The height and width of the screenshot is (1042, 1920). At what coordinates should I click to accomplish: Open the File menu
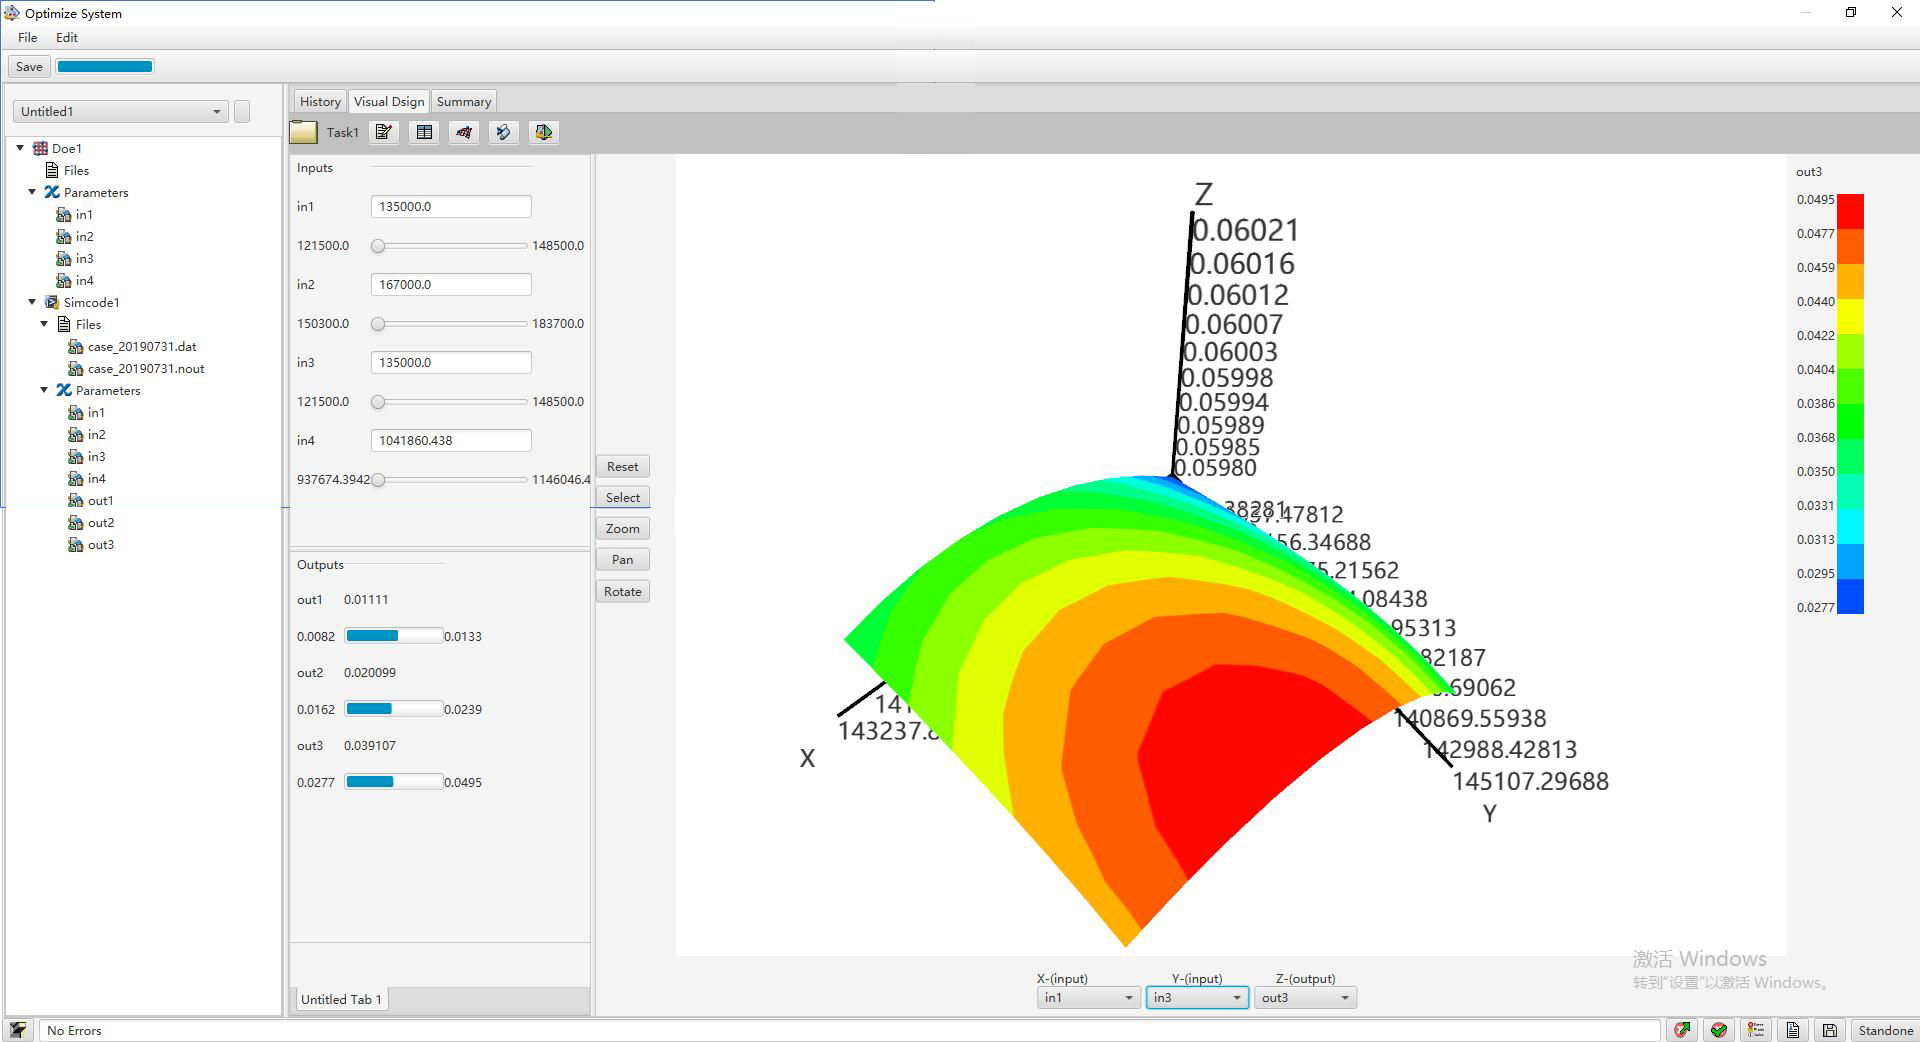coord(27,37)
